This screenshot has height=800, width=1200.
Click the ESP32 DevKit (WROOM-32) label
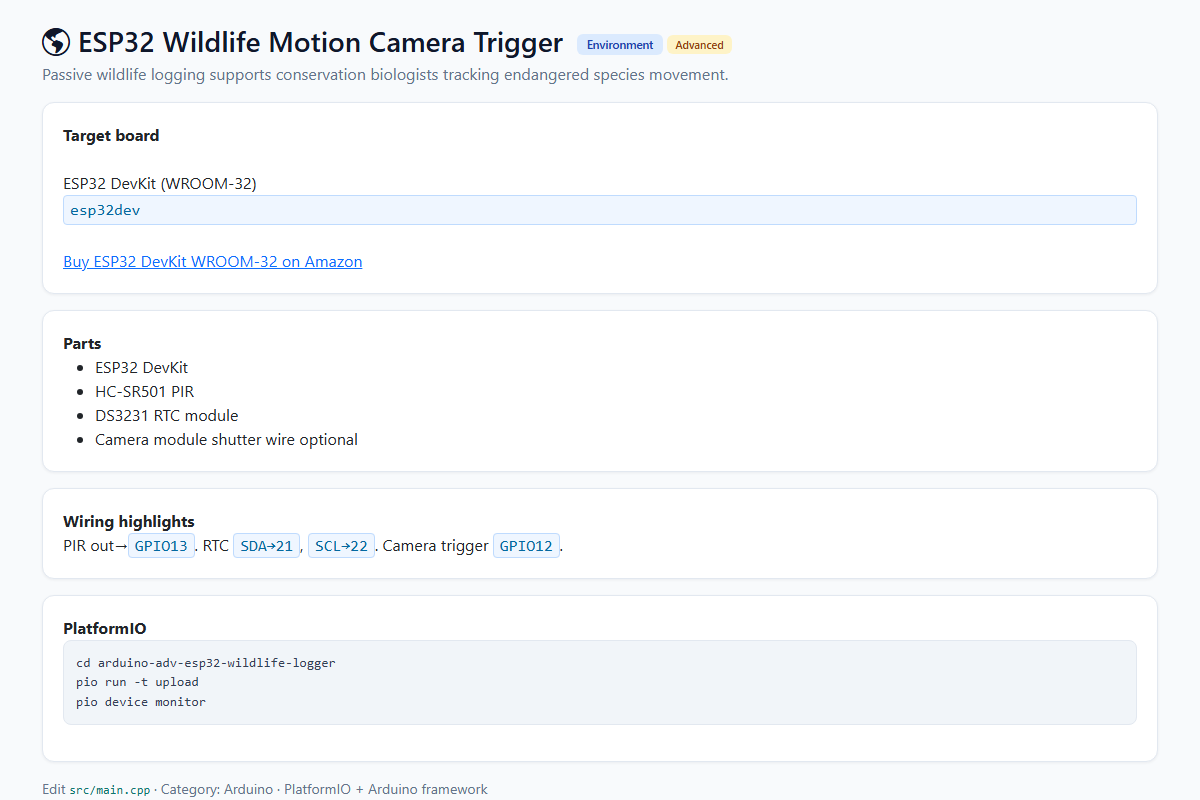(x=160, y=184)
